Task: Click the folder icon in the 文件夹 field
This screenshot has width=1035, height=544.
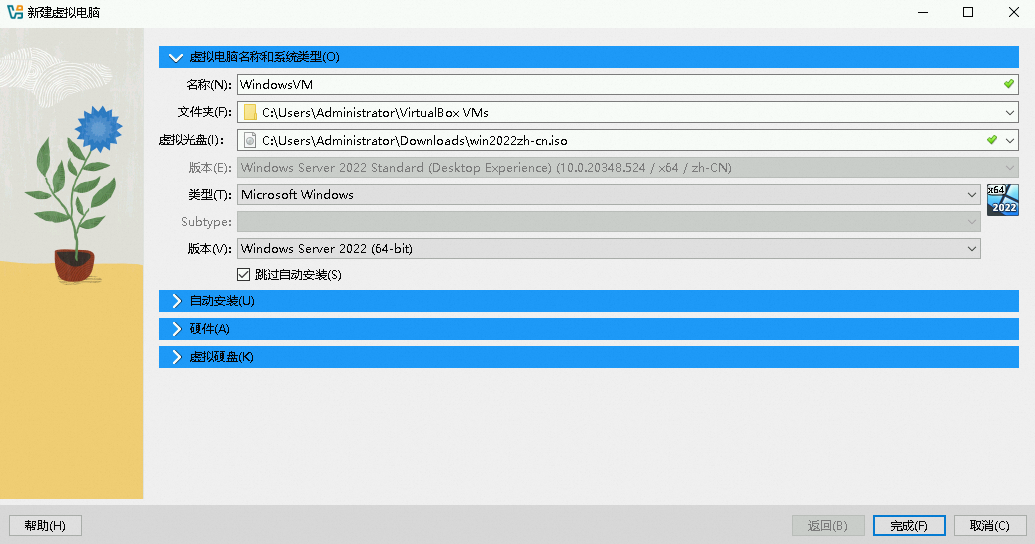Action: point(250,112)
